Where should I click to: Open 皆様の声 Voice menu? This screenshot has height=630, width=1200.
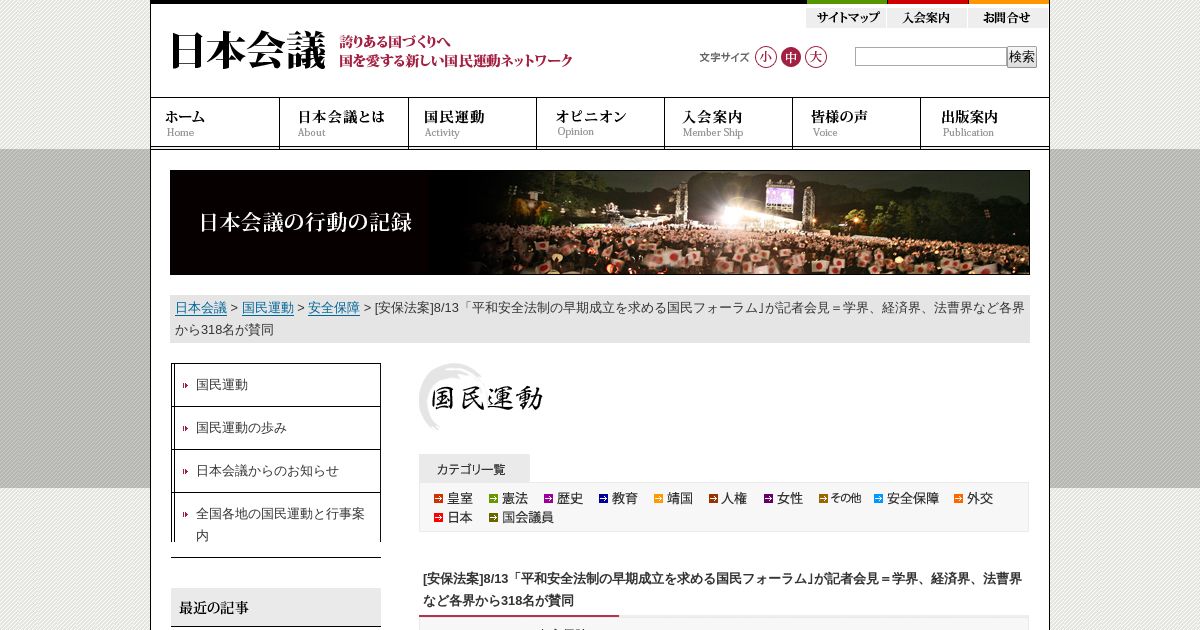856,123
